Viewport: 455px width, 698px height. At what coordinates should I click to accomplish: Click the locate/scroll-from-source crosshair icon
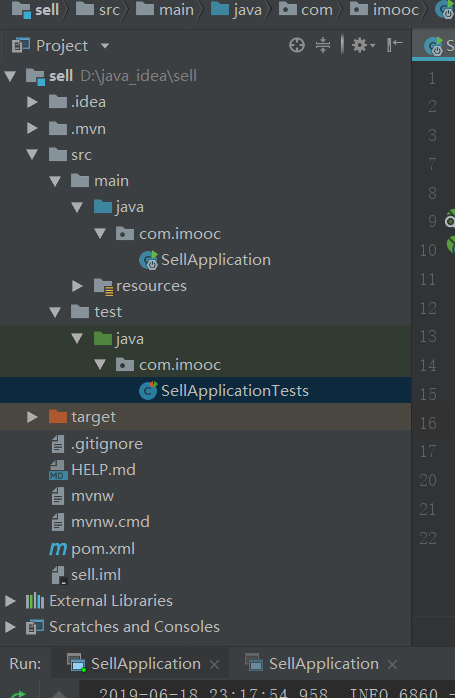[297, 45]
